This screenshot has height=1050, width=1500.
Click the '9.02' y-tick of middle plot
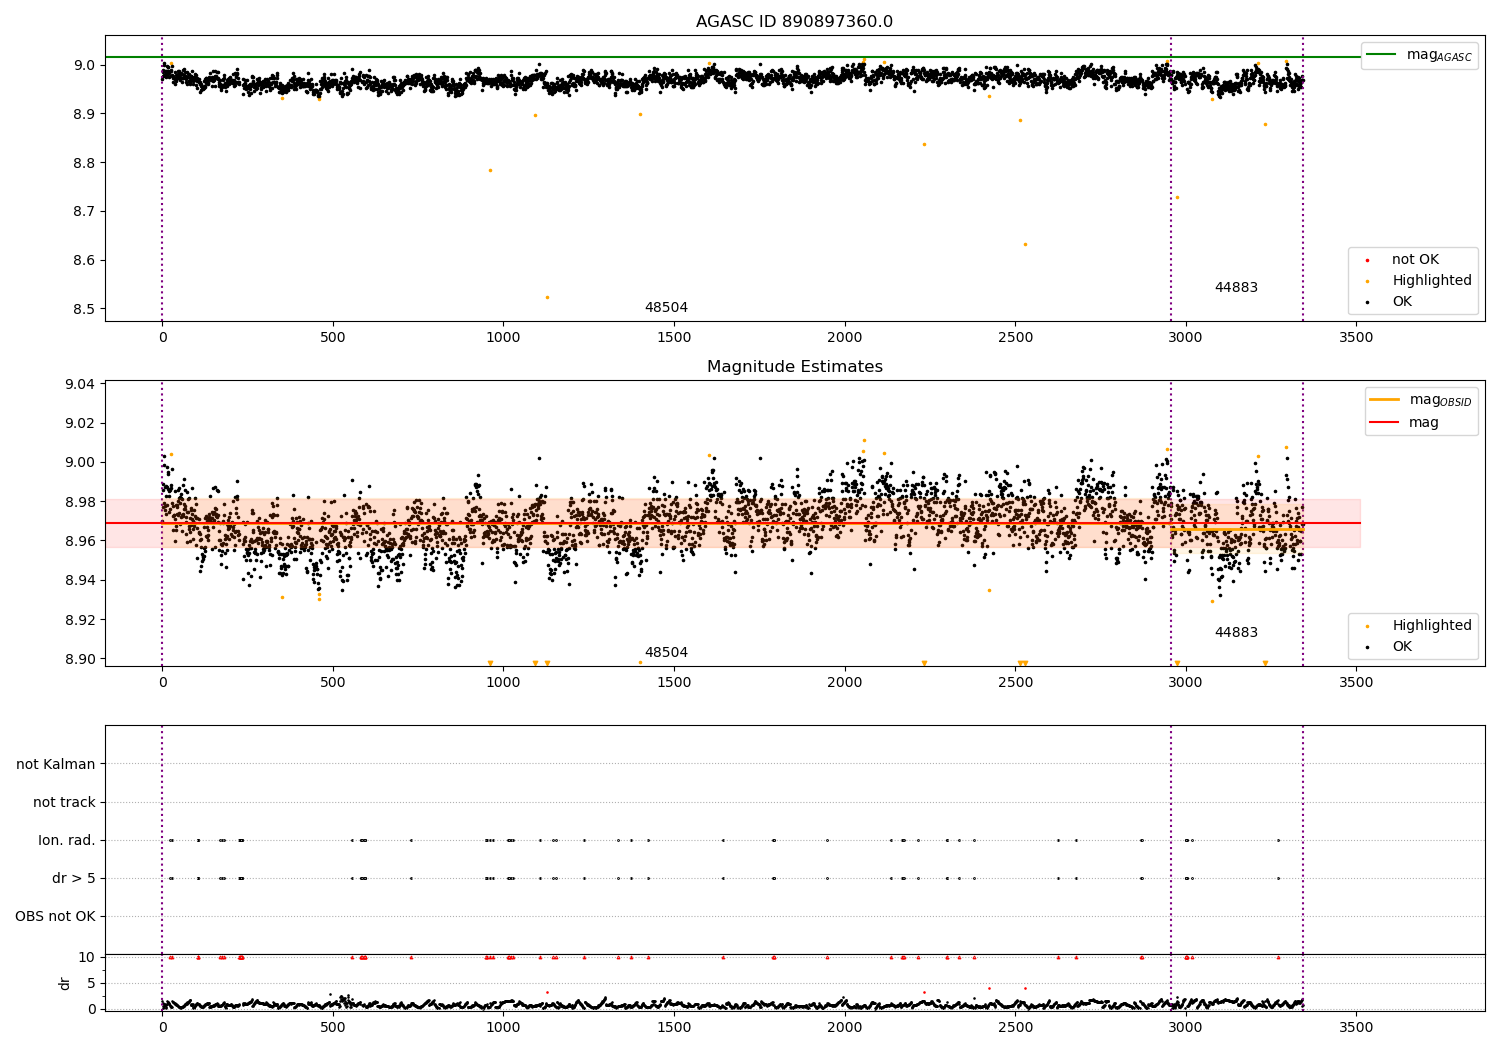tap(80, 424)
